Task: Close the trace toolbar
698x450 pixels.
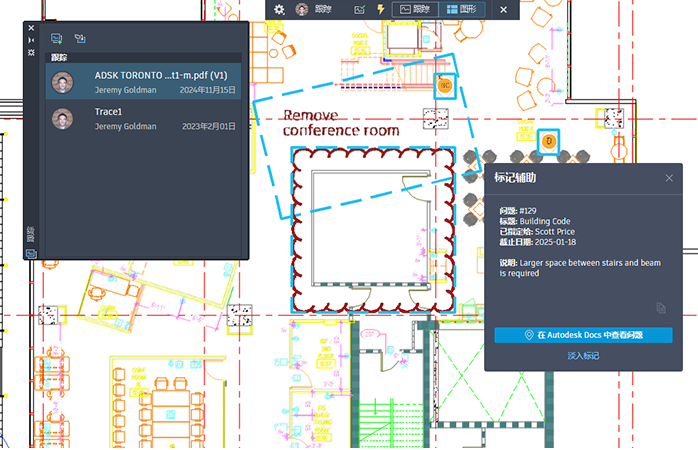Action: 503,9
